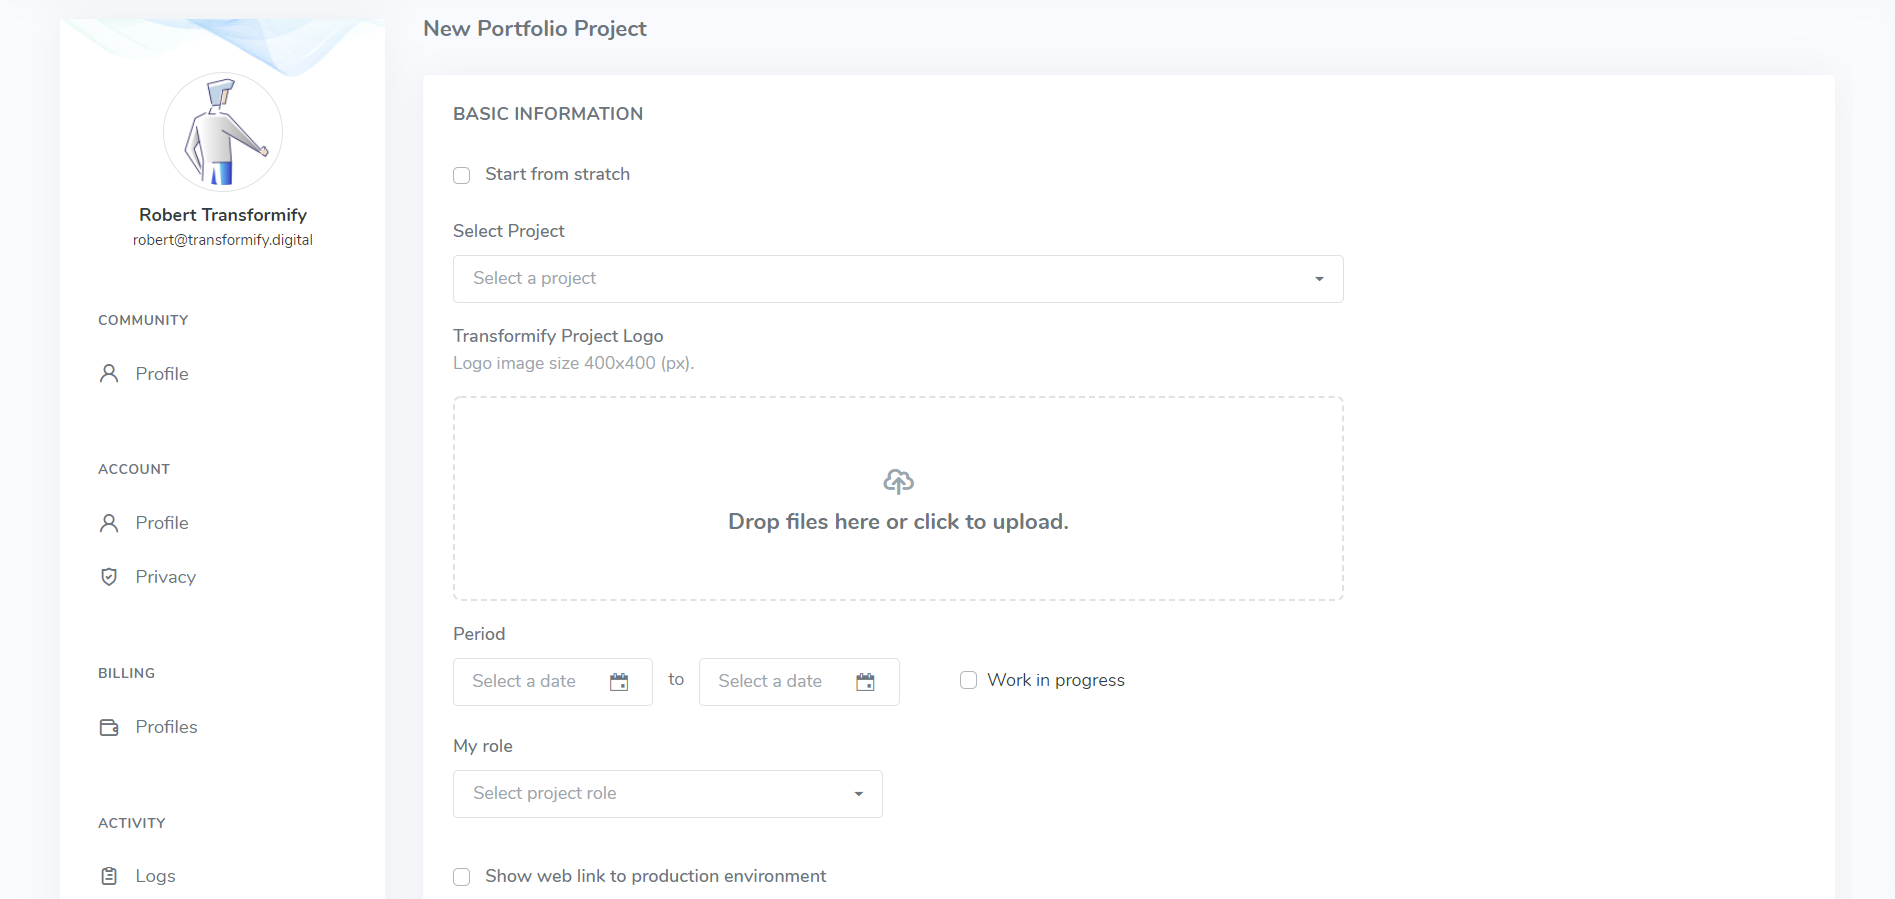Image resolution: width=1895 pixels, height=899 pixels.
Task: Open the end date calendar icon
Action: (x=865, y=682)
